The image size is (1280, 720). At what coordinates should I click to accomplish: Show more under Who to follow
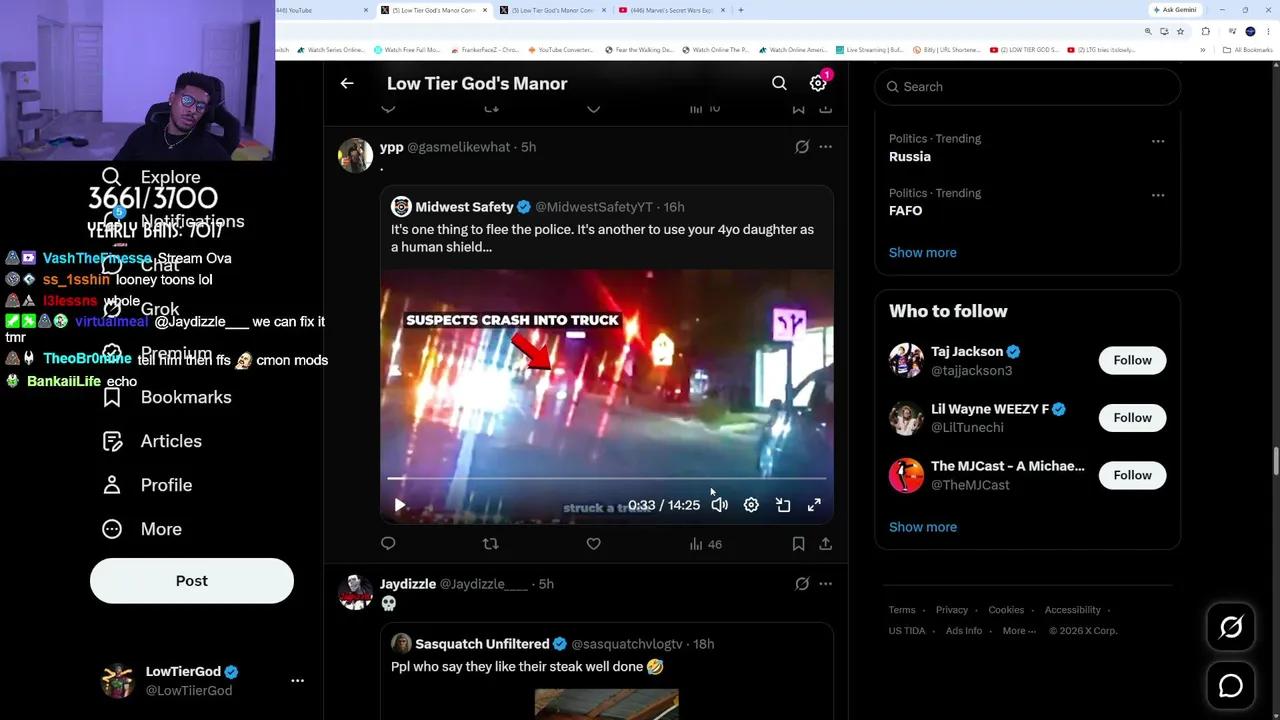point(922,527)
